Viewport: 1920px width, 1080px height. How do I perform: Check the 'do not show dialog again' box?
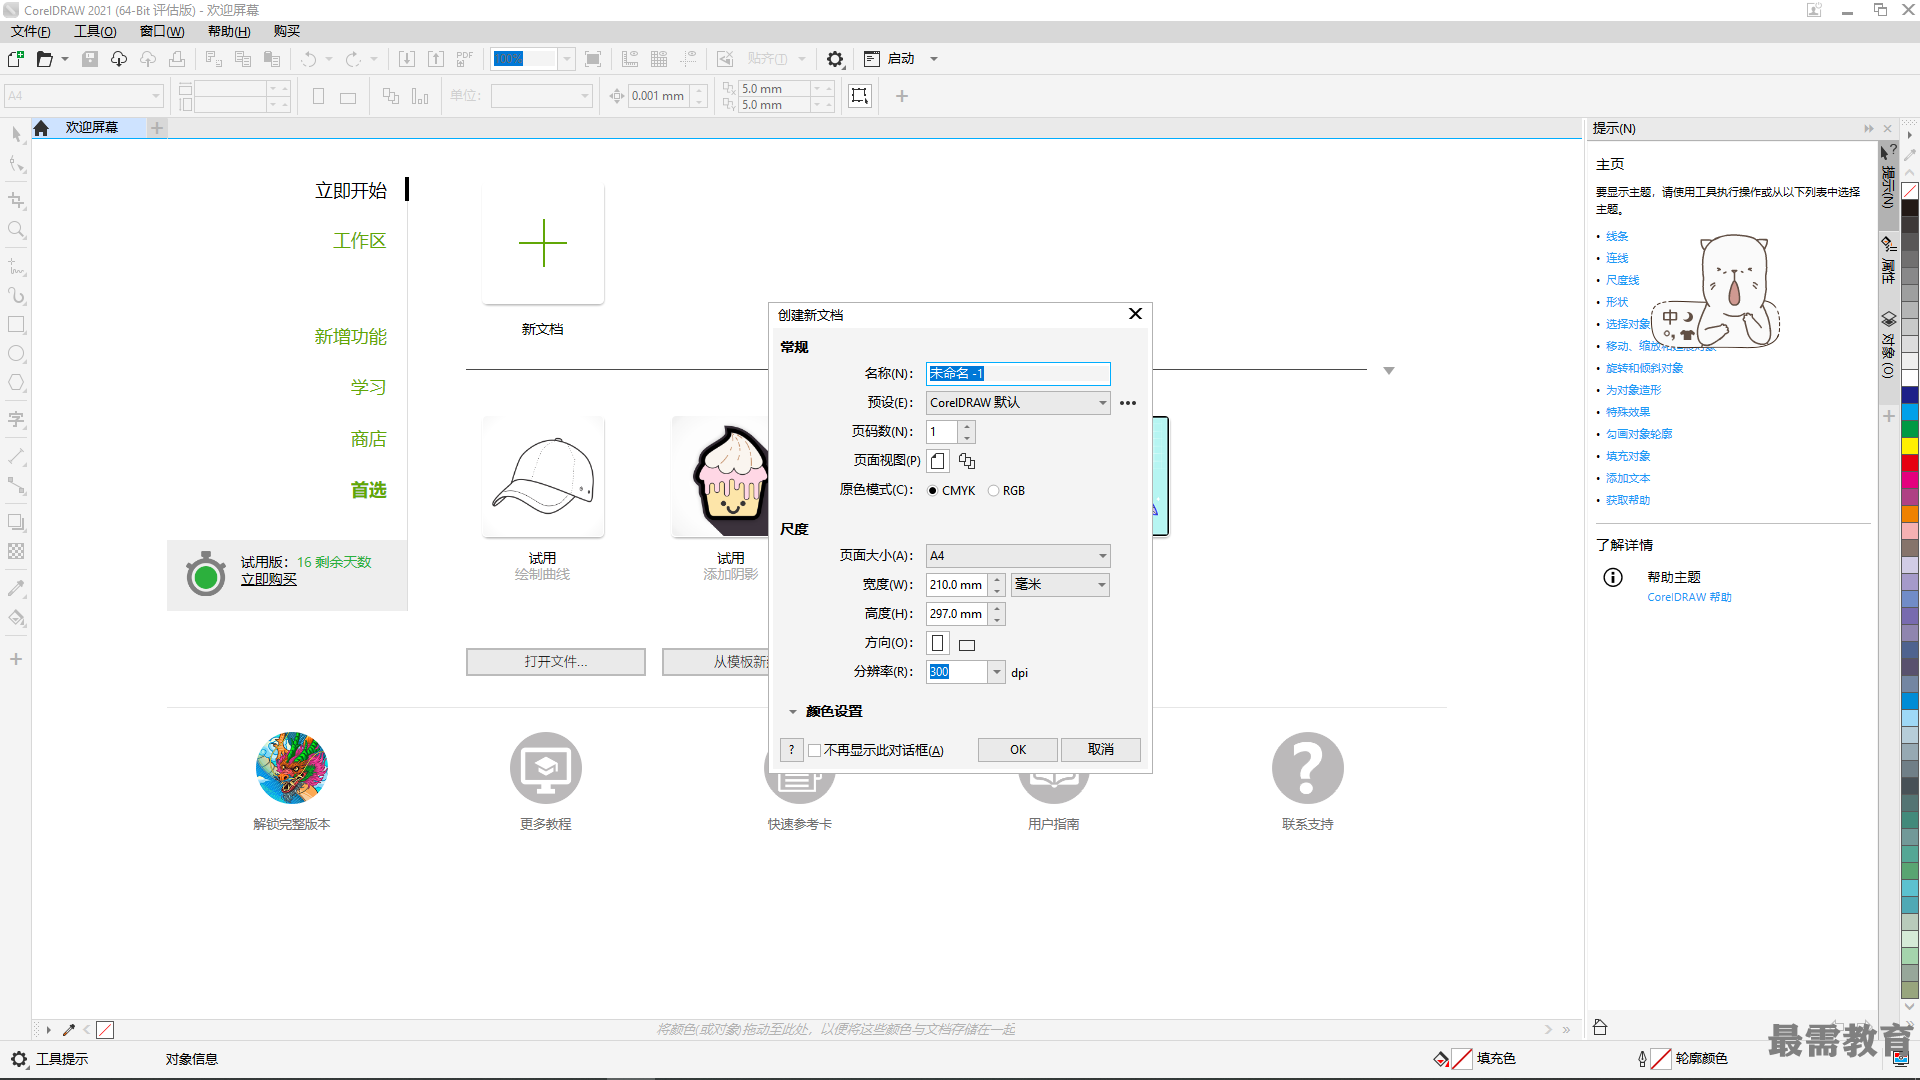(815, 750)
